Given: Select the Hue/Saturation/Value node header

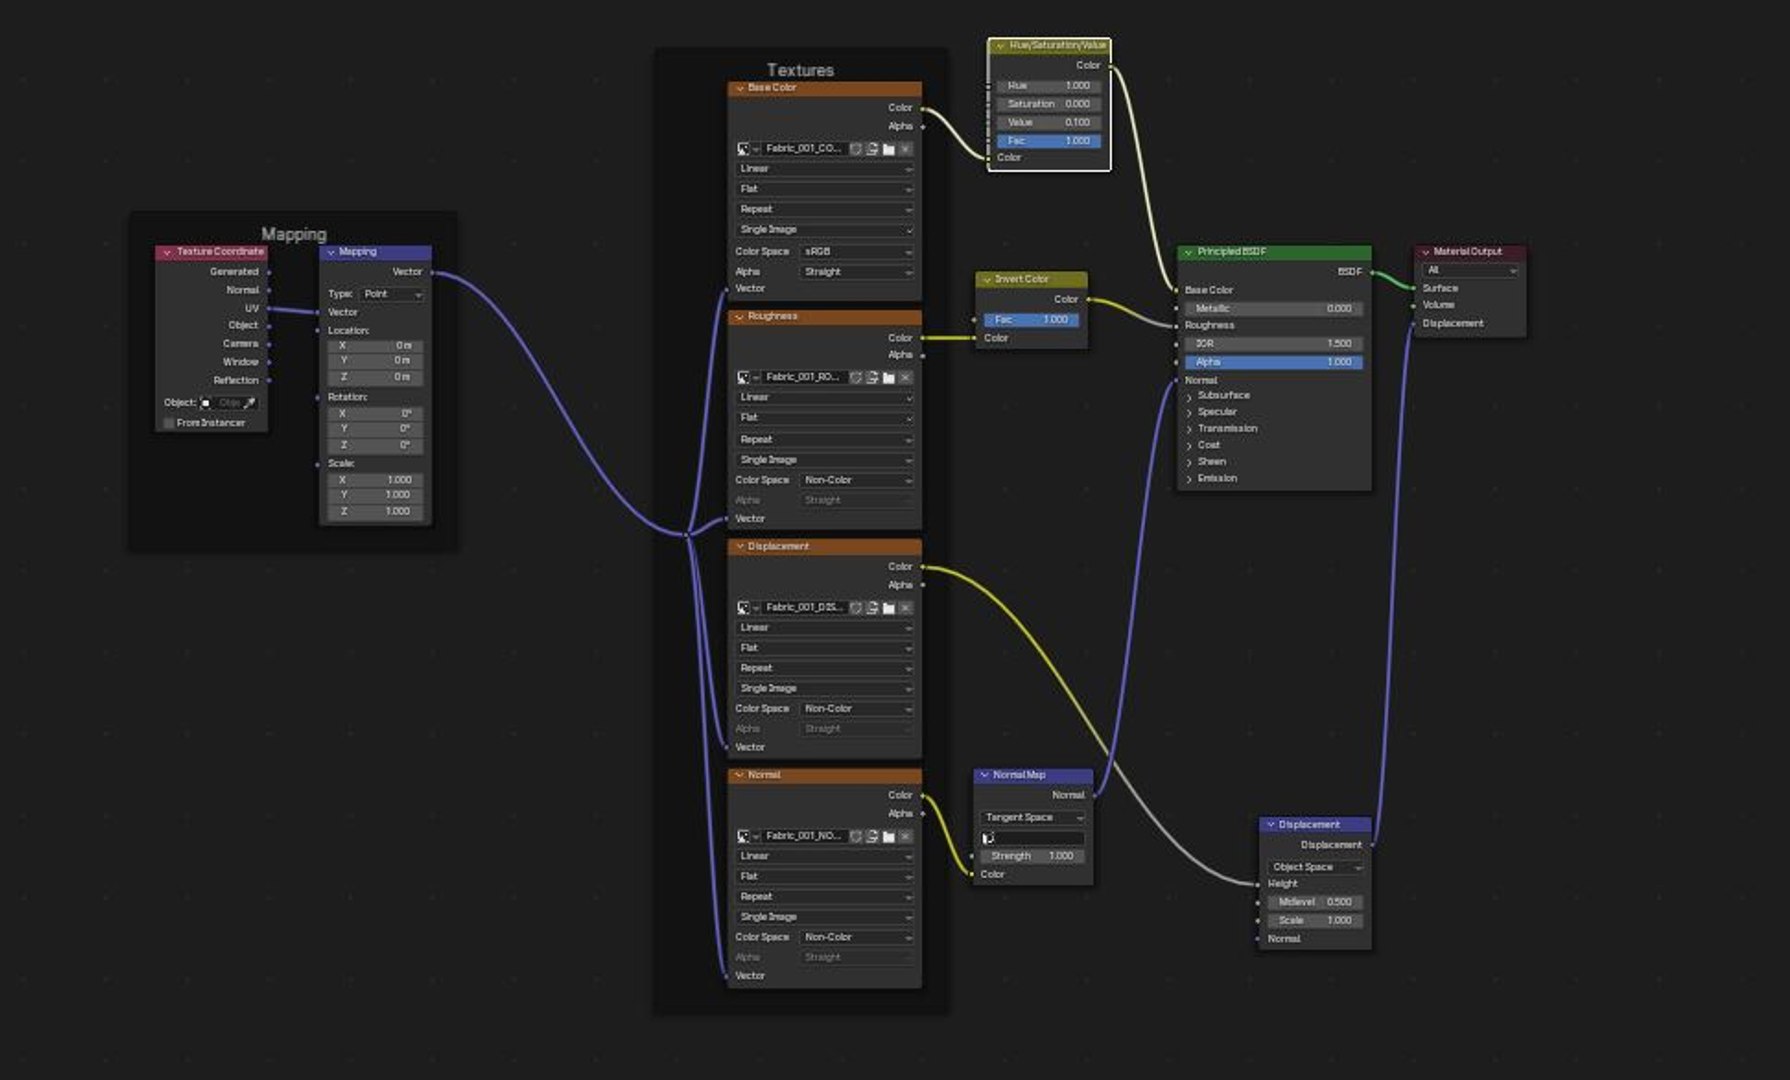Looking at the screenshot, I should 1049,46.
